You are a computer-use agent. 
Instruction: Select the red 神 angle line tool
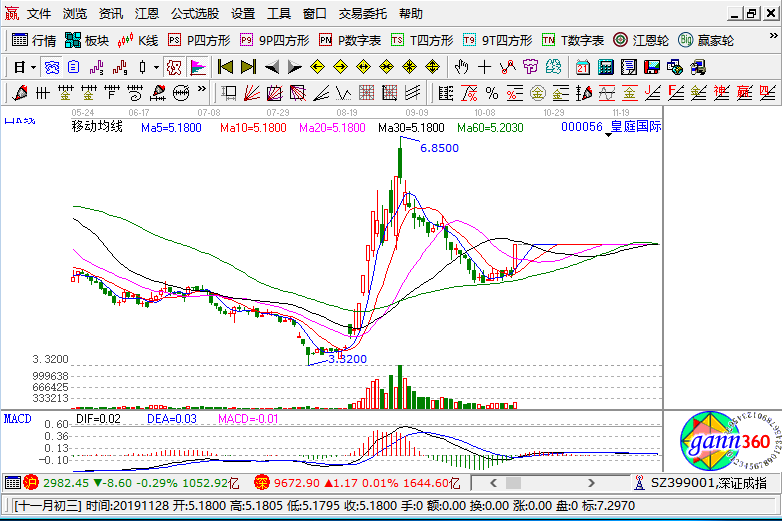point(721,93)
